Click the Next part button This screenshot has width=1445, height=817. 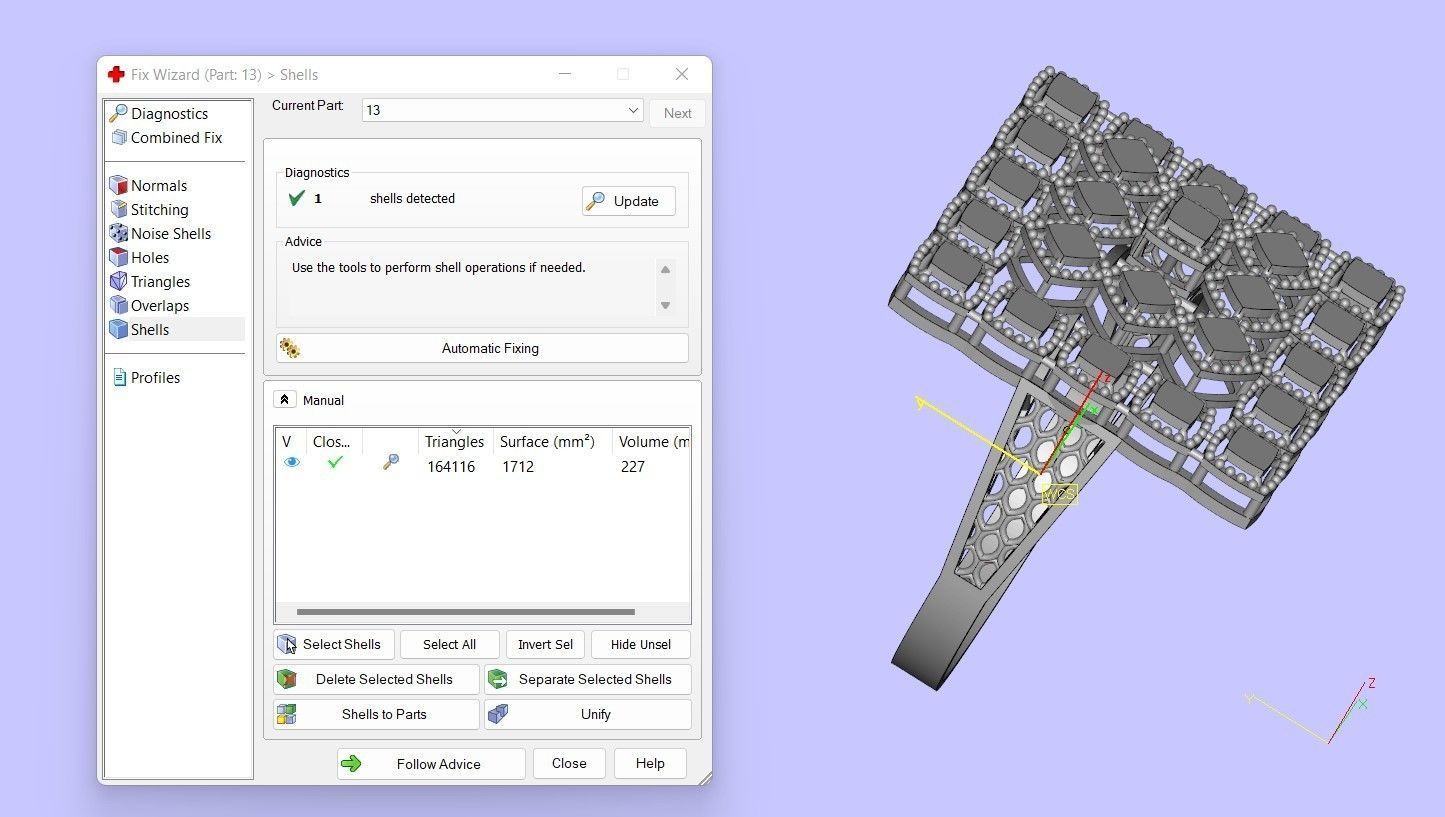677,113
